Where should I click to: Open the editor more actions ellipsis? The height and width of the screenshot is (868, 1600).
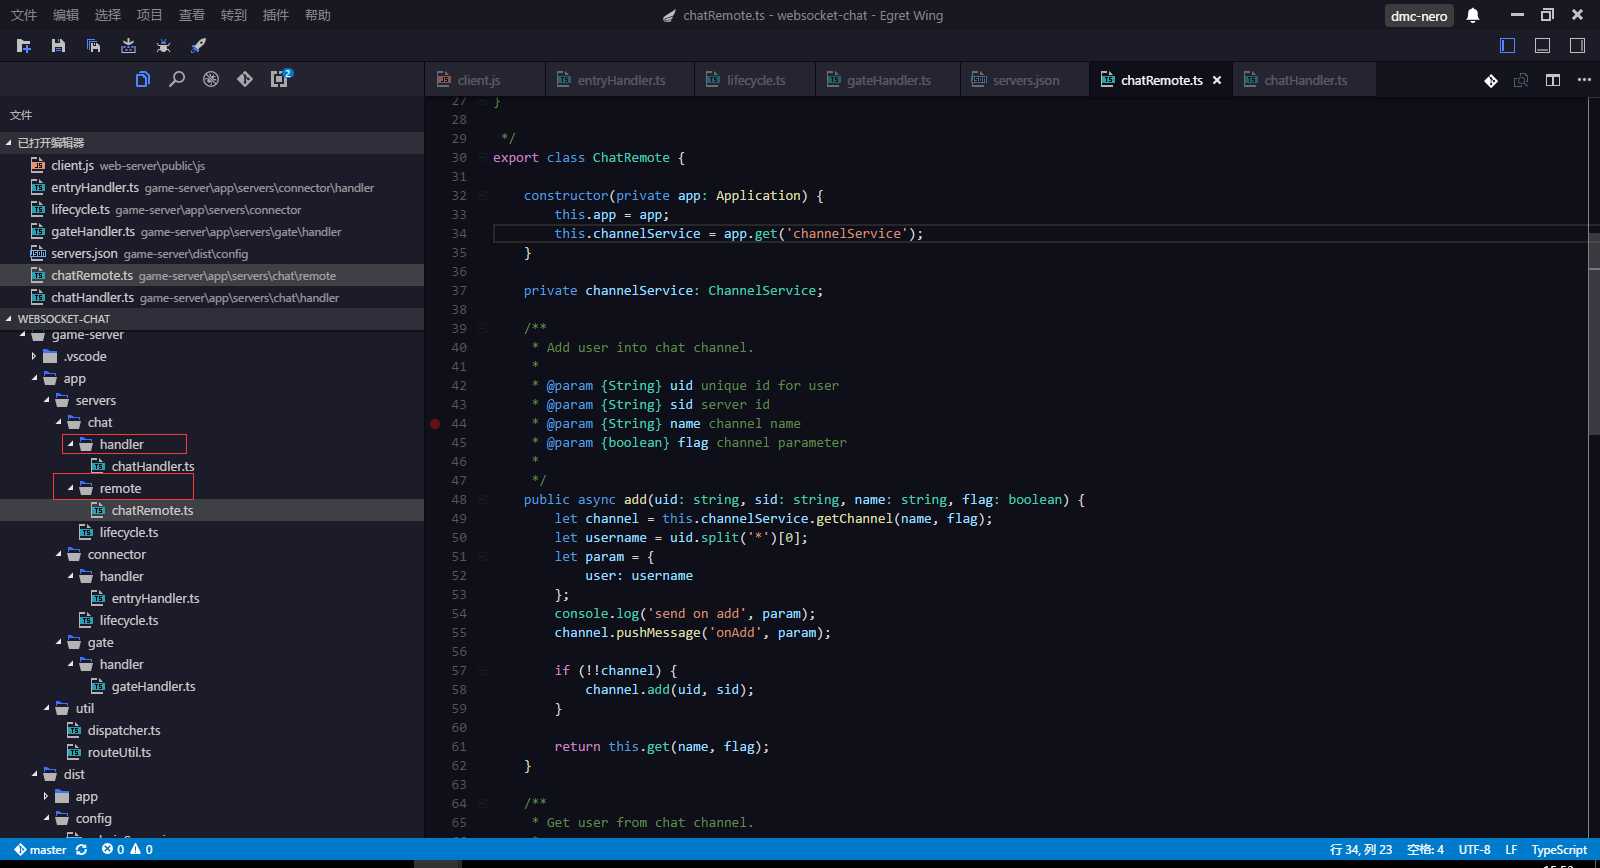[x=1584, y=80]
